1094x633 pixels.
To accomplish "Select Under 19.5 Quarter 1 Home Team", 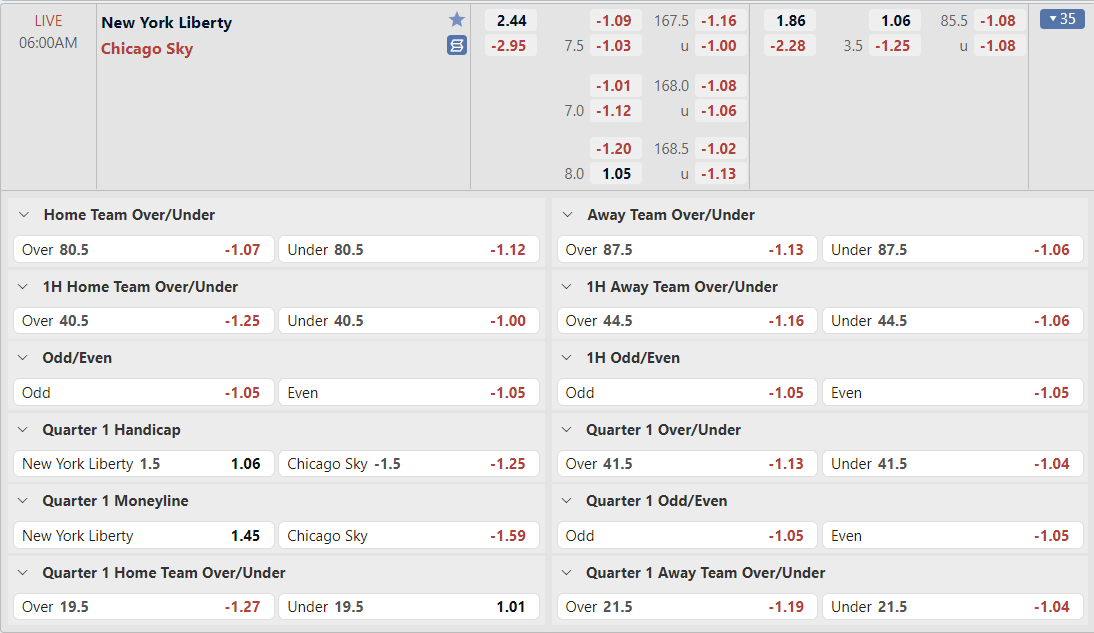I will pos(408,607).
